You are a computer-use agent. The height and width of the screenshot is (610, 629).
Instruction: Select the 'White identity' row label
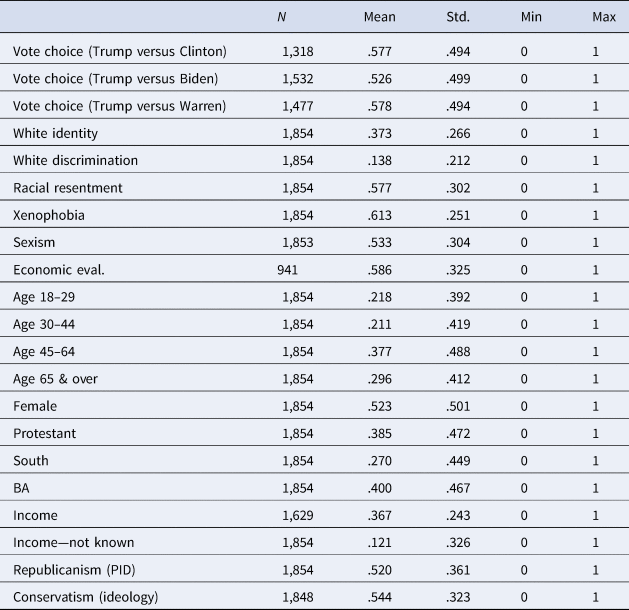(x=56, y=133)
